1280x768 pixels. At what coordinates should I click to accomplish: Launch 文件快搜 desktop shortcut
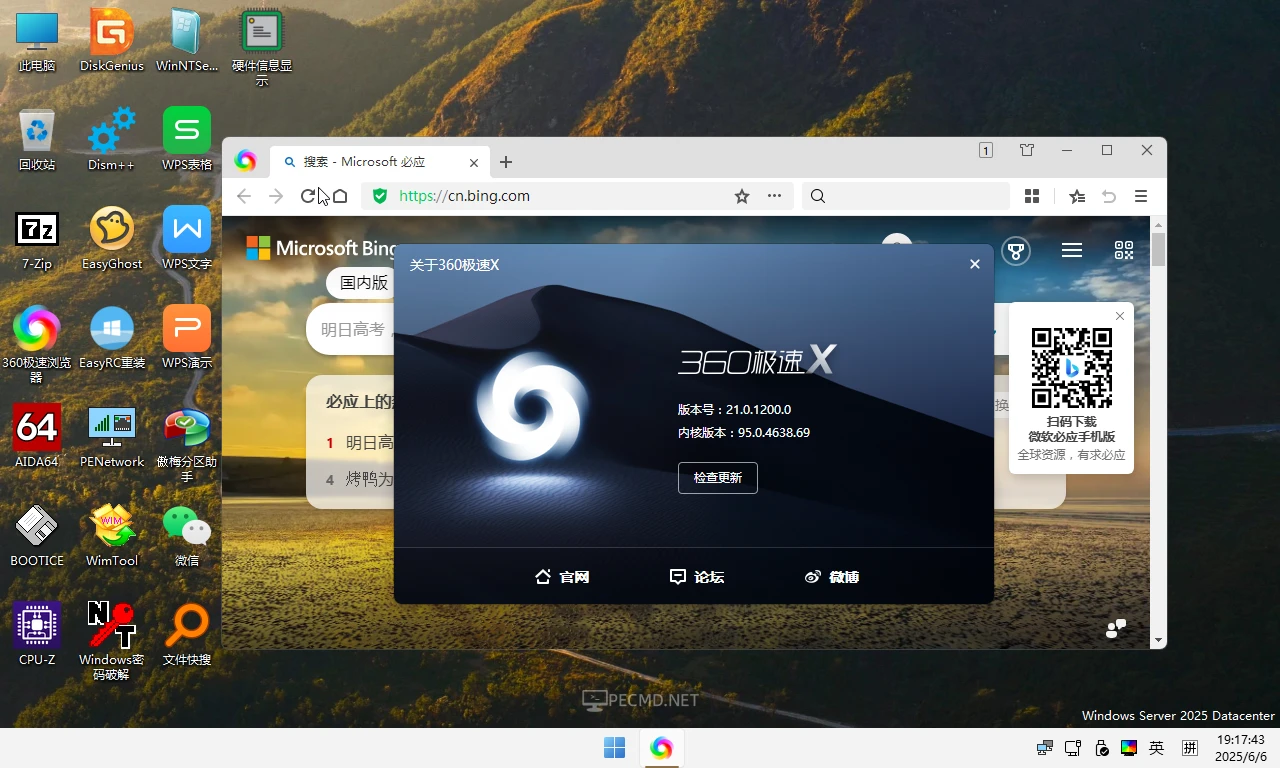point(187,634)
